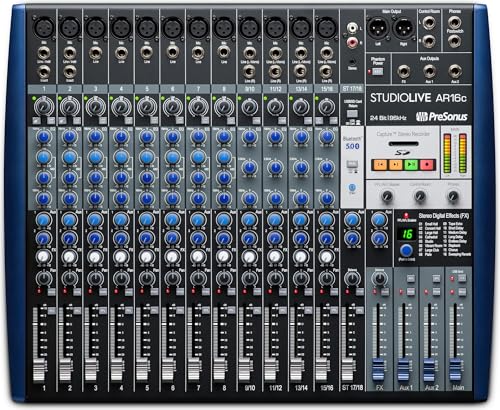Click the PreSonus logo

click(x=442, y=117)
